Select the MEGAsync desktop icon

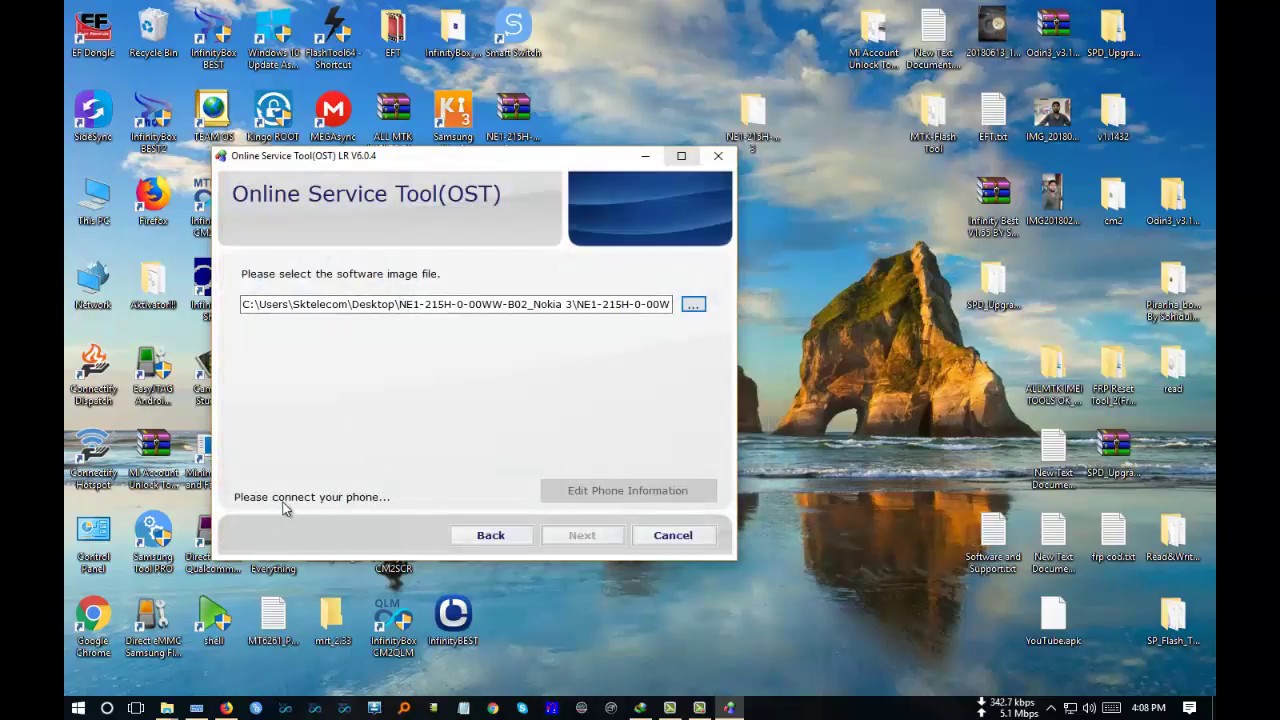[333, 117]
